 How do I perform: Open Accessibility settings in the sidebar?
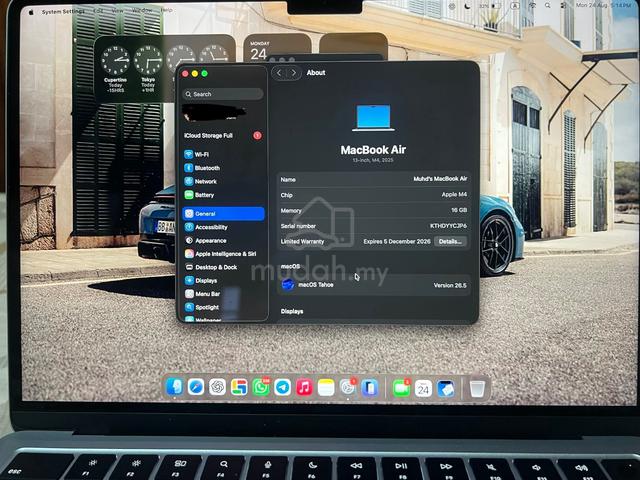(x=223, y=227)
